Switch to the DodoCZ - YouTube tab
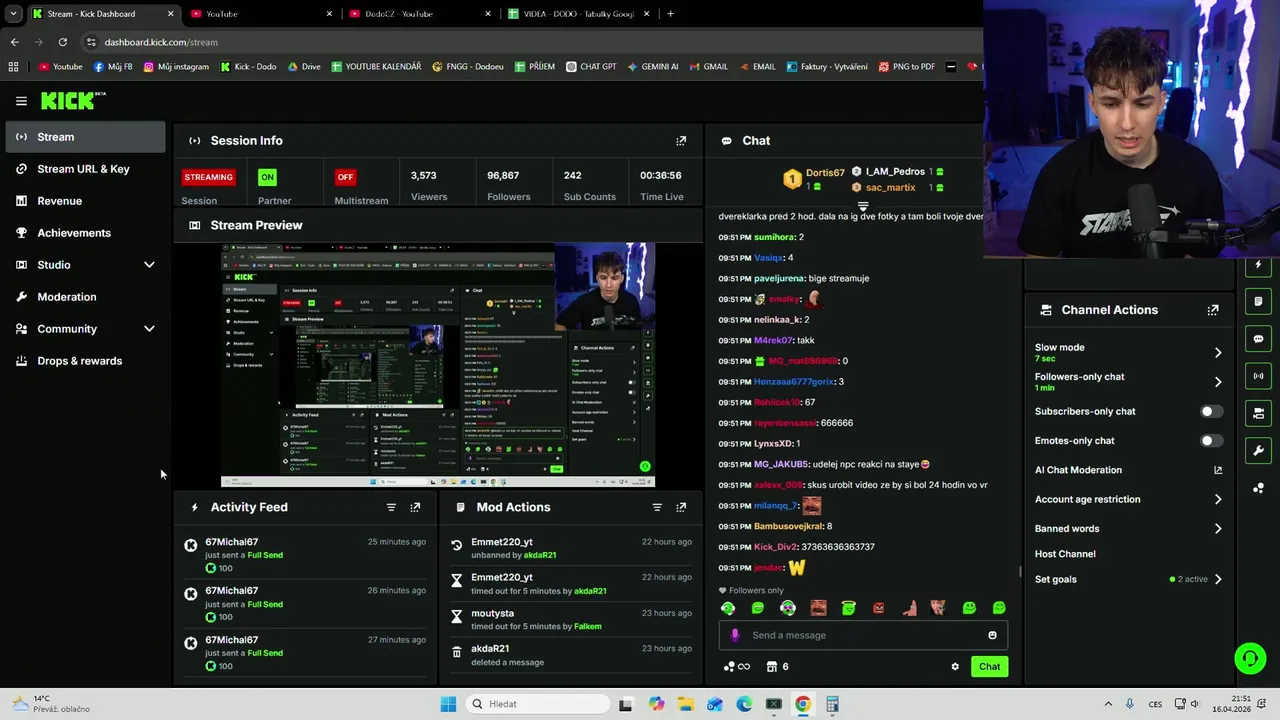The width and height of the screenshot is (1280, 720). point(420,14)
